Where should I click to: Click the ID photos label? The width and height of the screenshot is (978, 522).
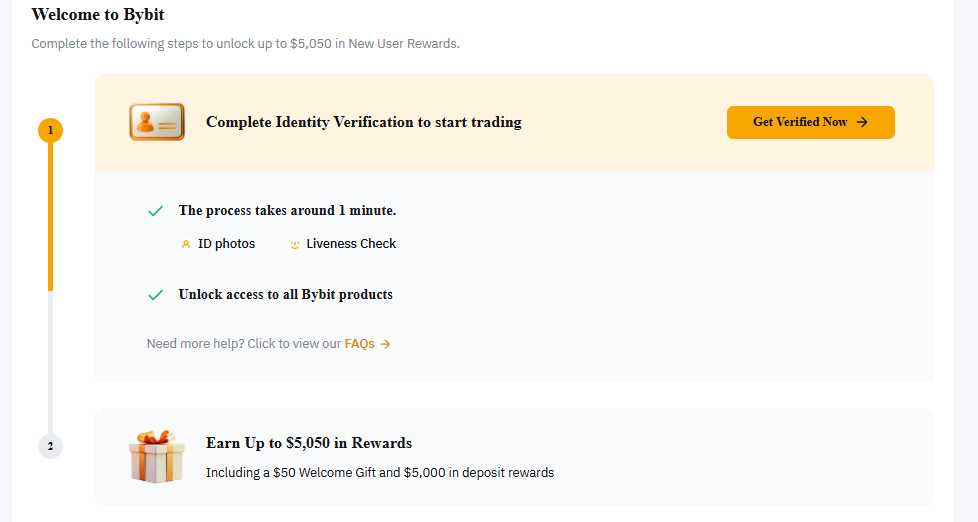tap(226, 244)
